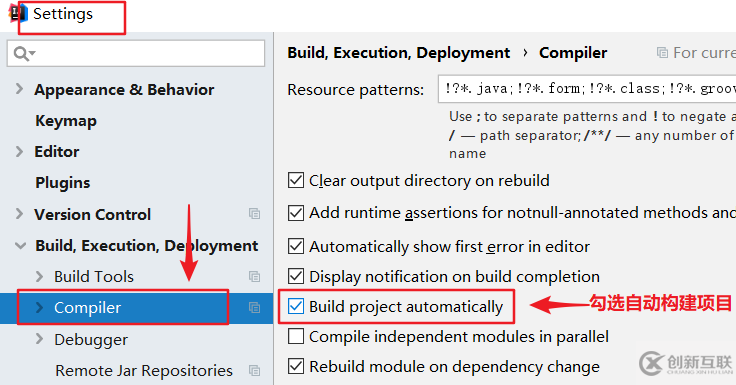Click project-level icon beside Compiler item
Screen dimensions: 736x385
coord(254,308)
